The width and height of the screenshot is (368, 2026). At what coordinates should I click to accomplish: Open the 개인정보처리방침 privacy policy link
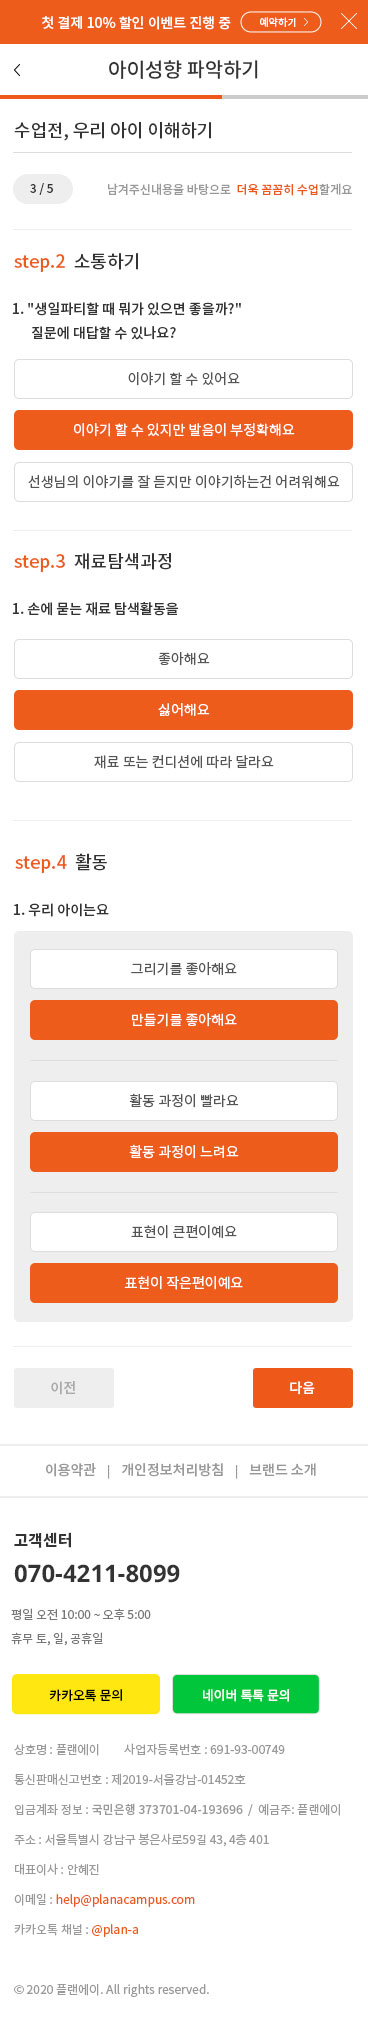(172, 1470)
